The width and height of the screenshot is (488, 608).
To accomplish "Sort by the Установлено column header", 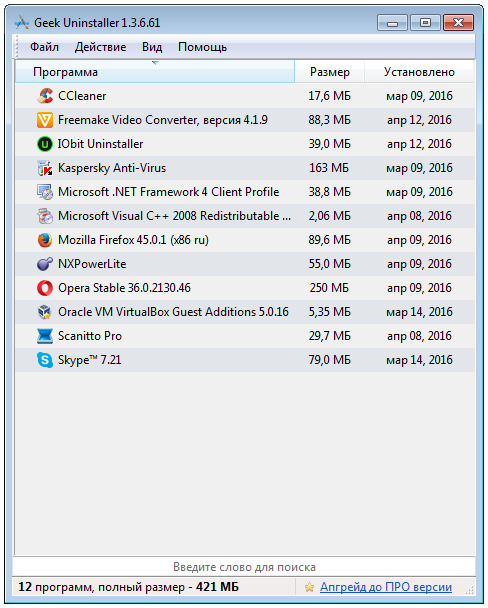I will pos(419,72).
